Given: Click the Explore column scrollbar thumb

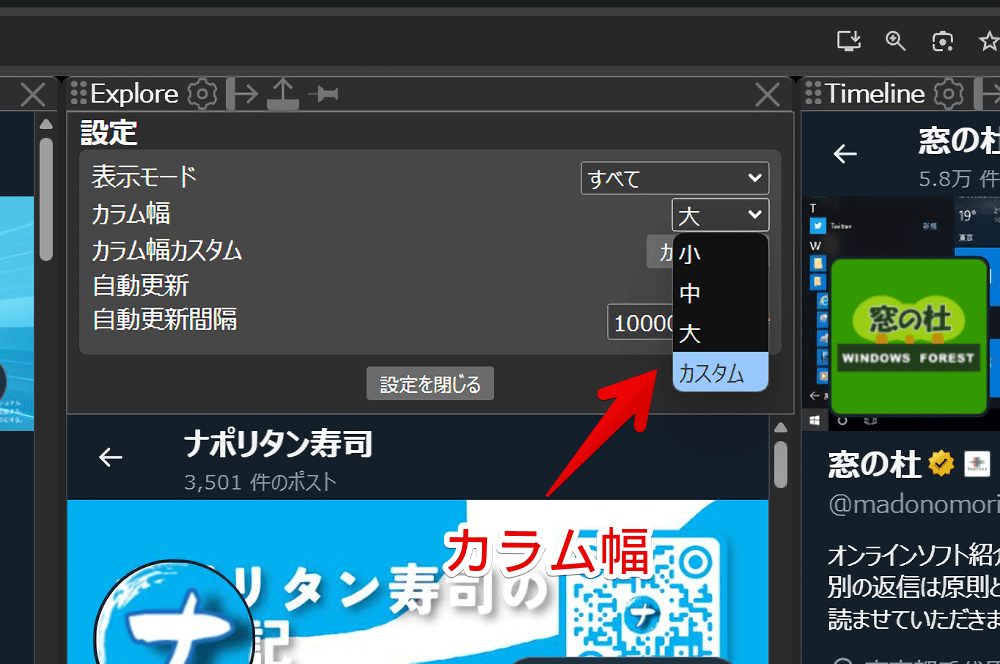Looking at the screenshot, I should (x=780, y=464).
